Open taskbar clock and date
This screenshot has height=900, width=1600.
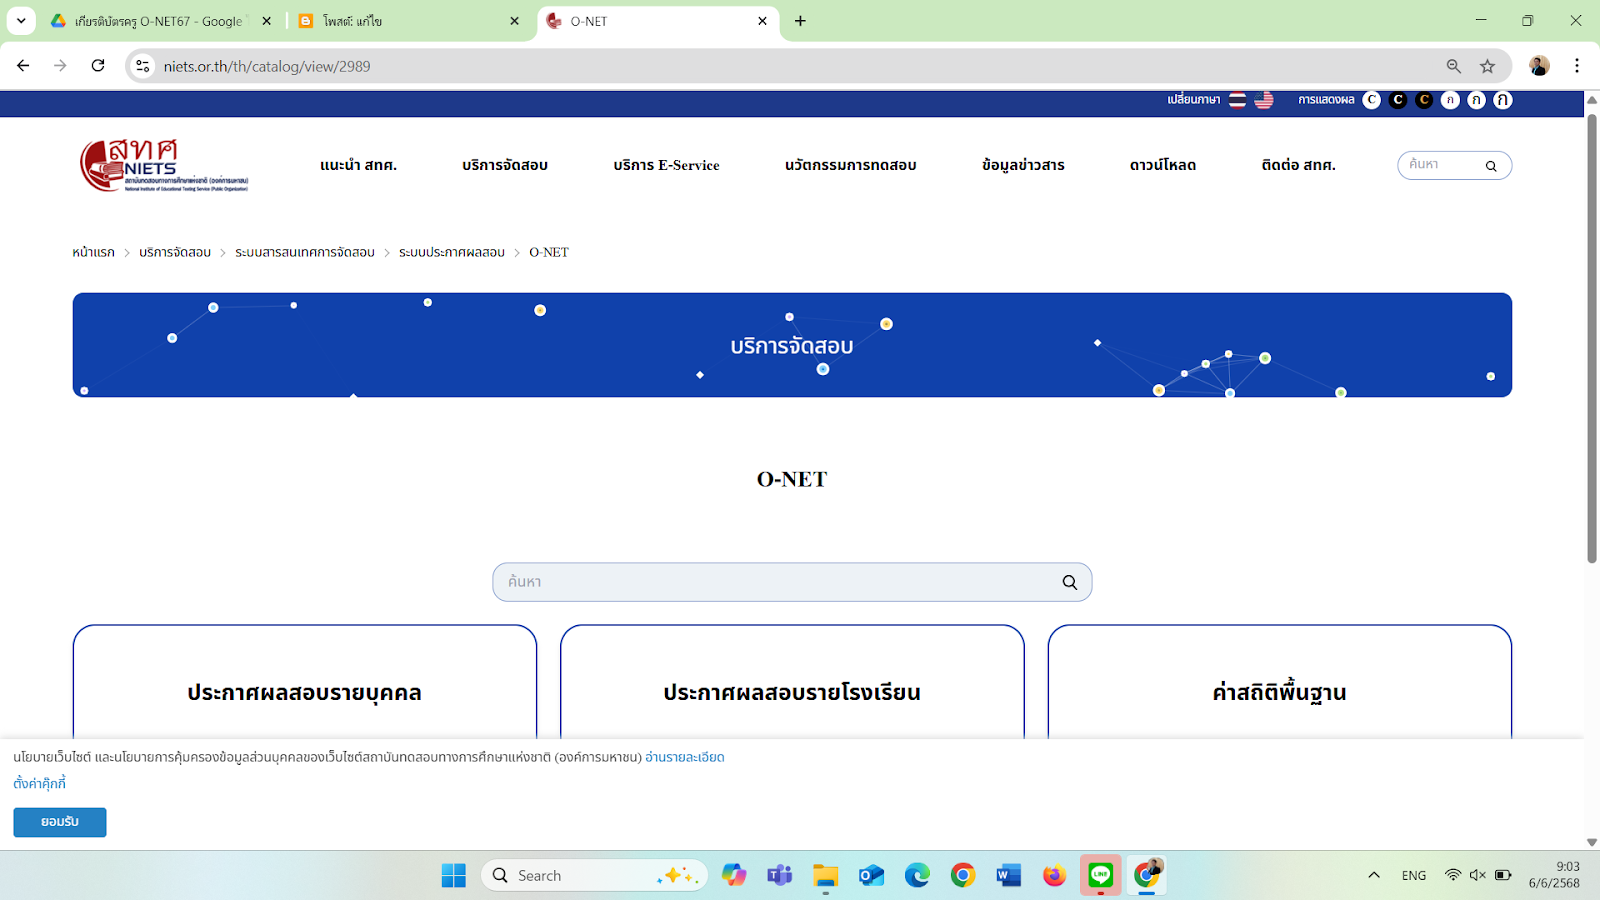[1555, 875]
